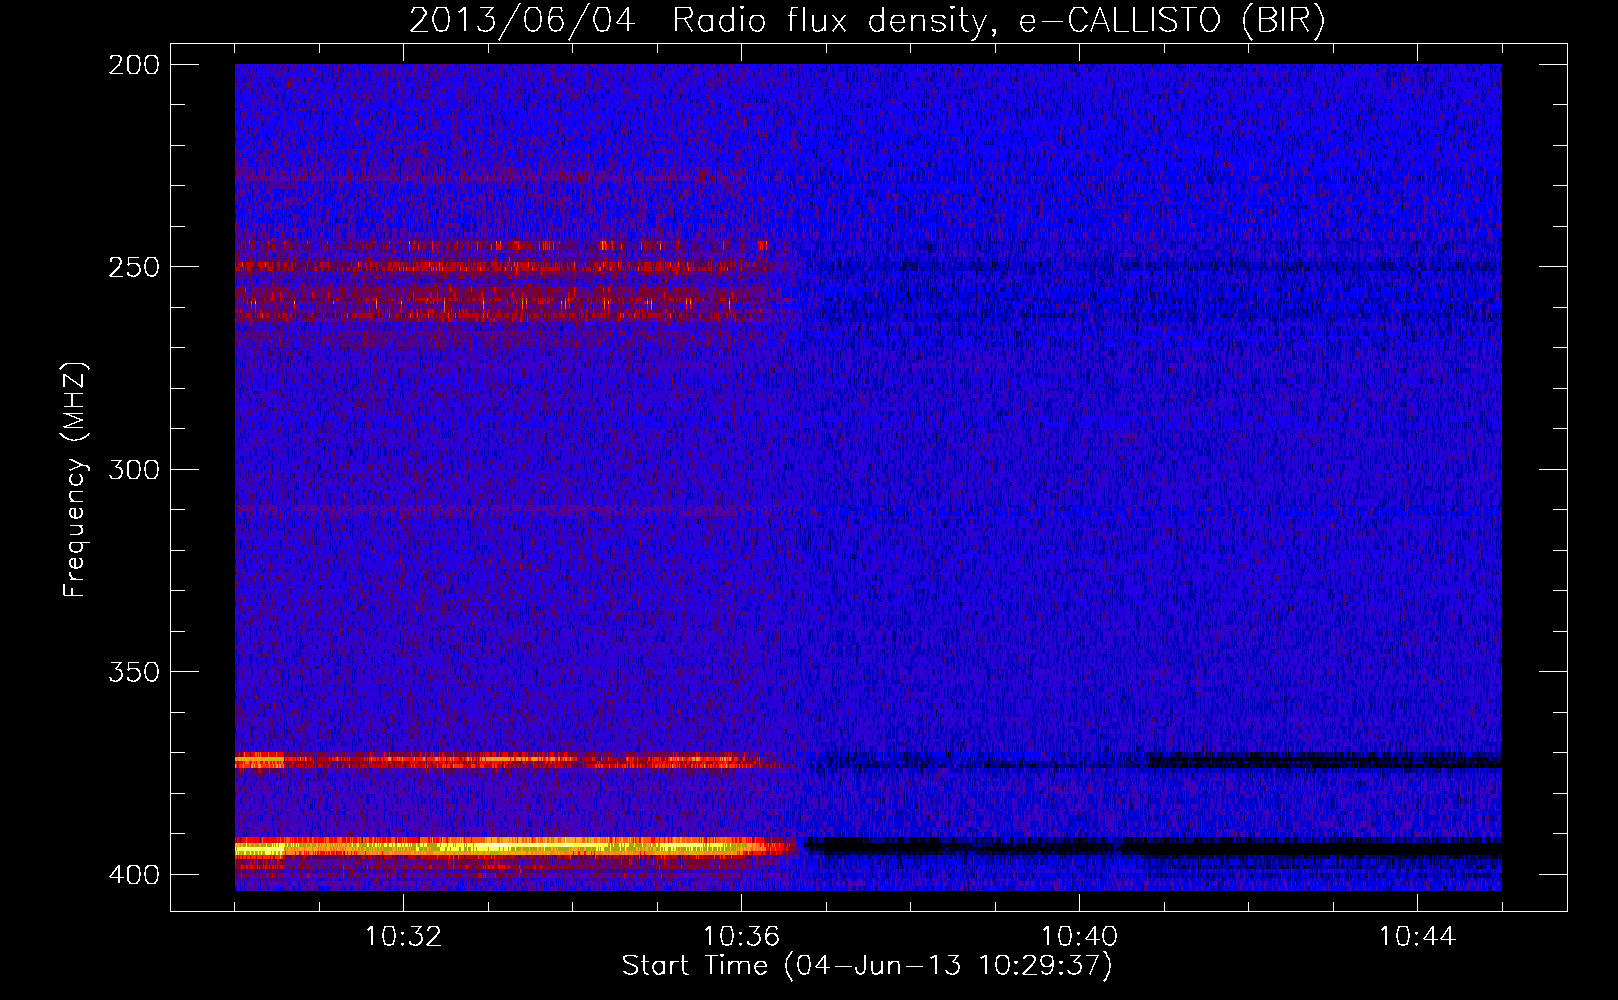The height and width of the screenshot is (1000, 1618).
Task: Click the 10:40 time tick label
Action: tap(1080, 937)
